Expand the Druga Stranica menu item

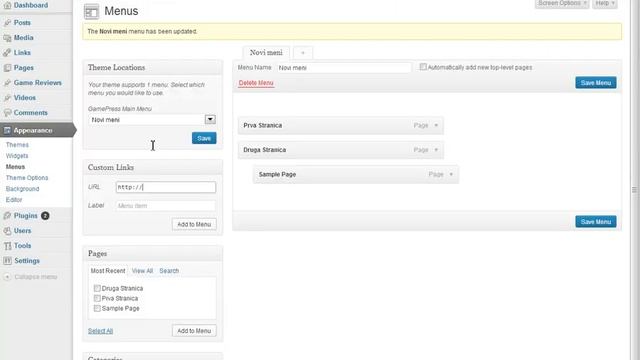(x=436, y=150)
